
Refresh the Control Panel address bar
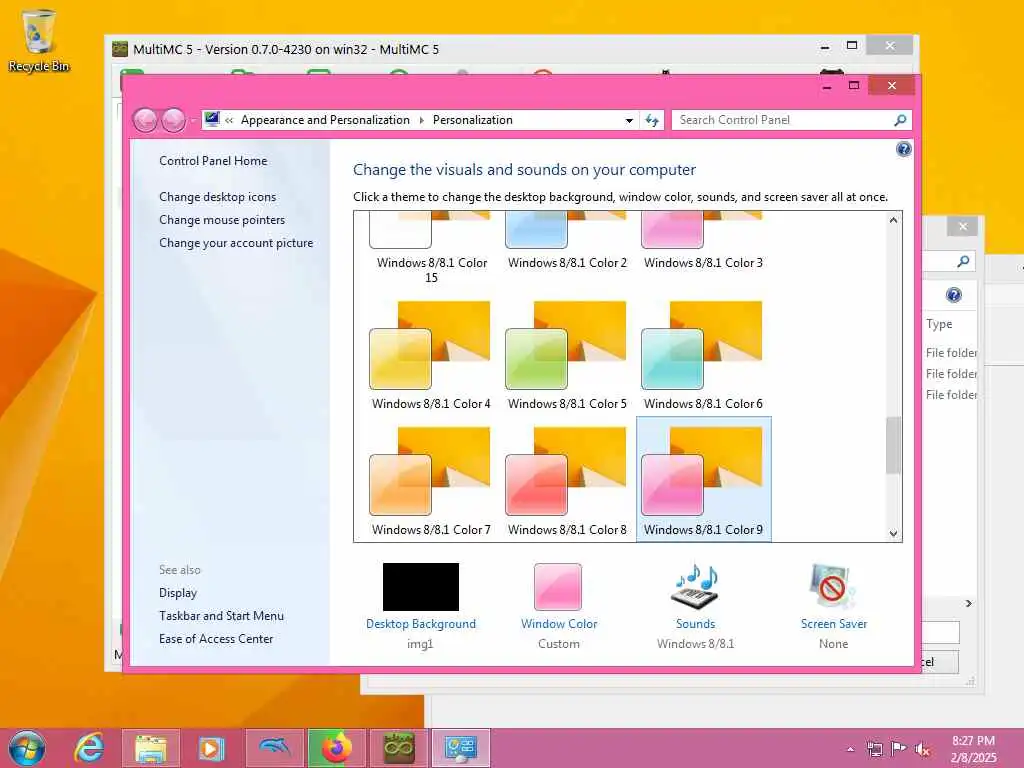(x=652, y=120)
